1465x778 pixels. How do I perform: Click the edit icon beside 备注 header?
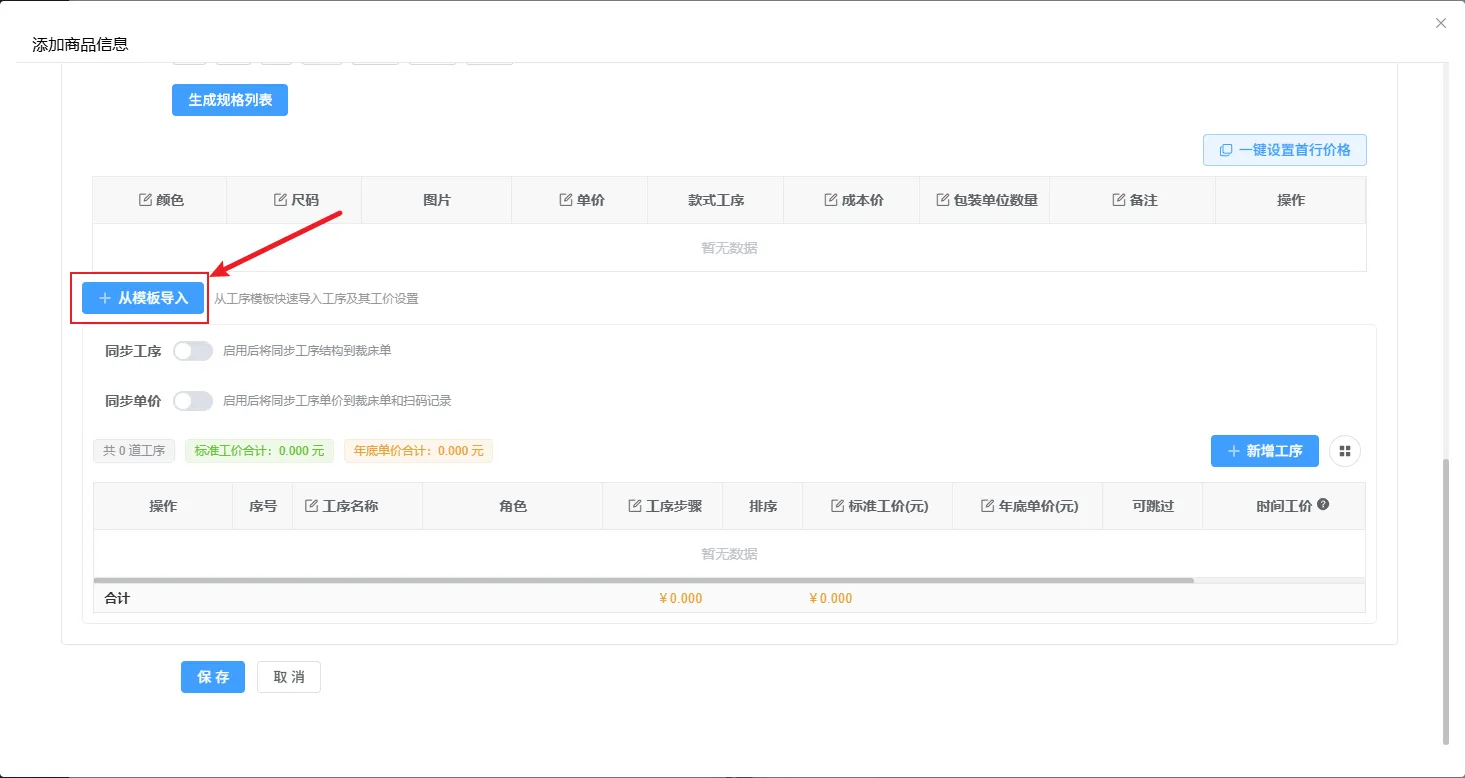tap(1119, 200)
